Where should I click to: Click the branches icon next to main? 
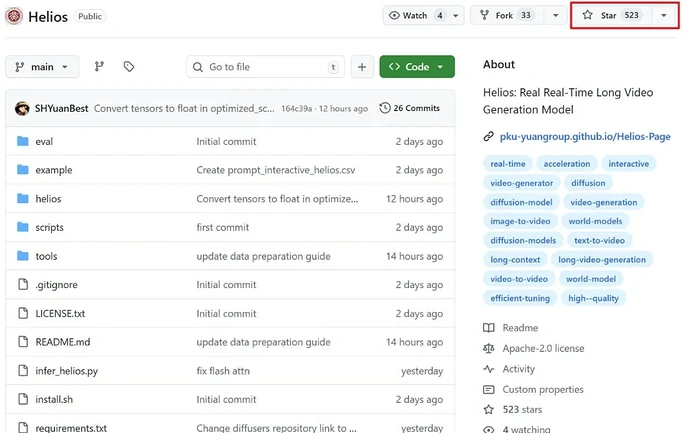tap(99, 66)
